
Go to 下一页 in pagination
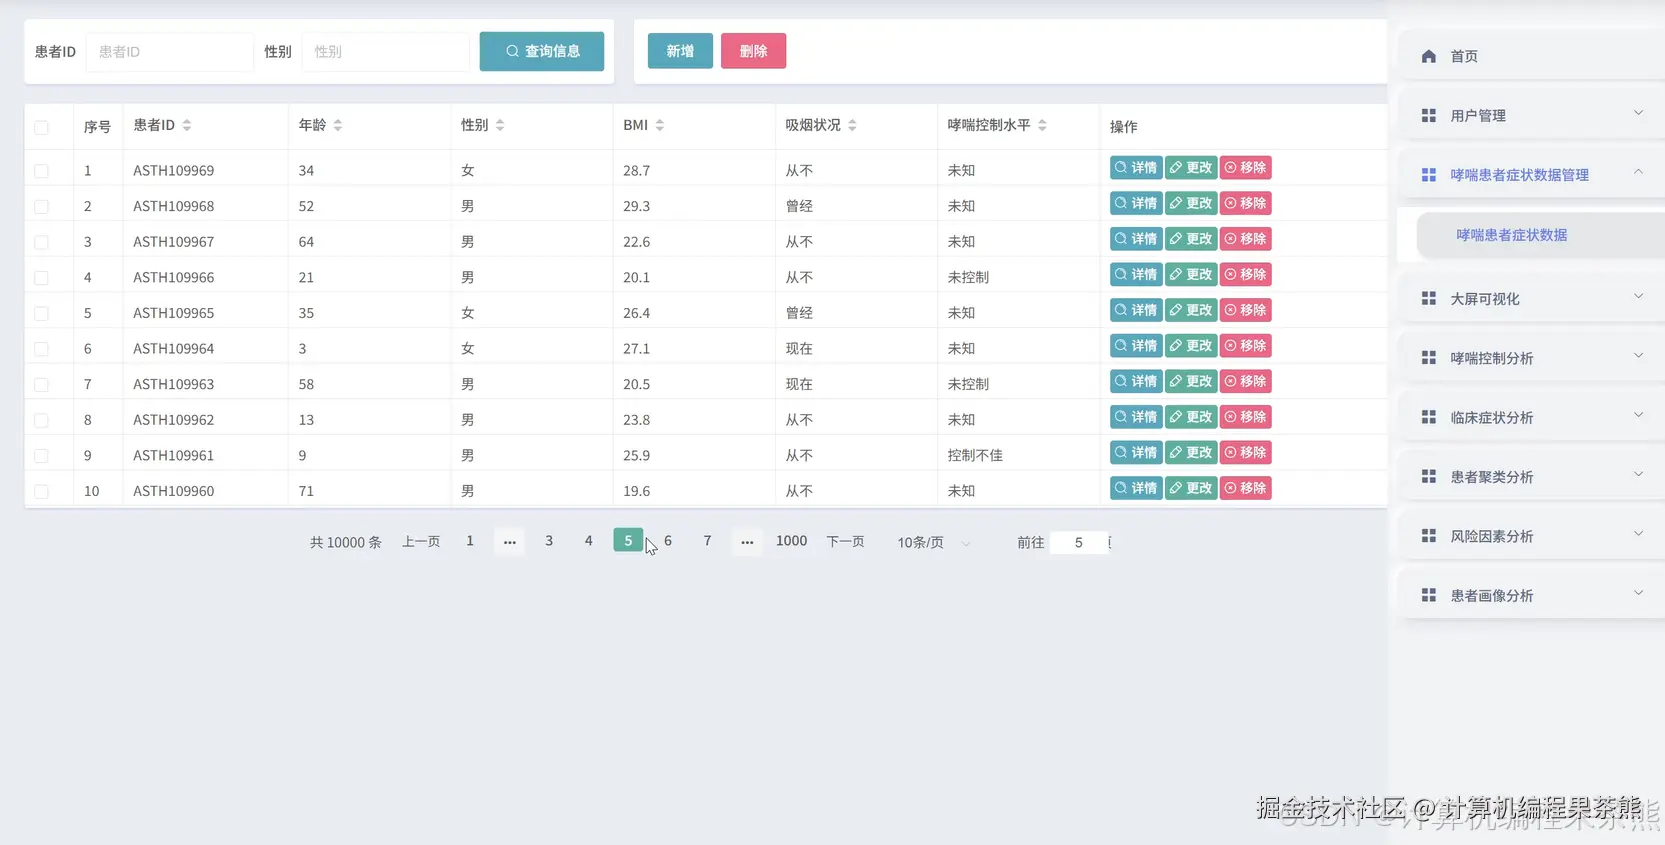click(845, 541)
